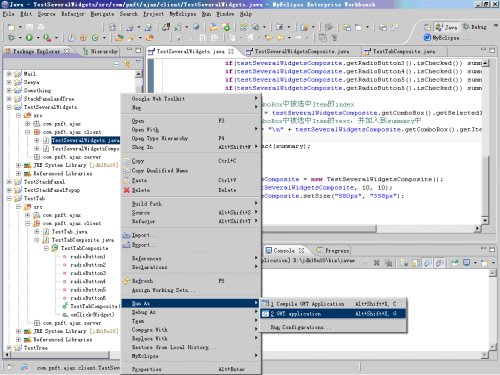The height and width of the screenshot is (375, 500).
Task: Expand the TestStackPanel project
Action: [x=10, y=182]
